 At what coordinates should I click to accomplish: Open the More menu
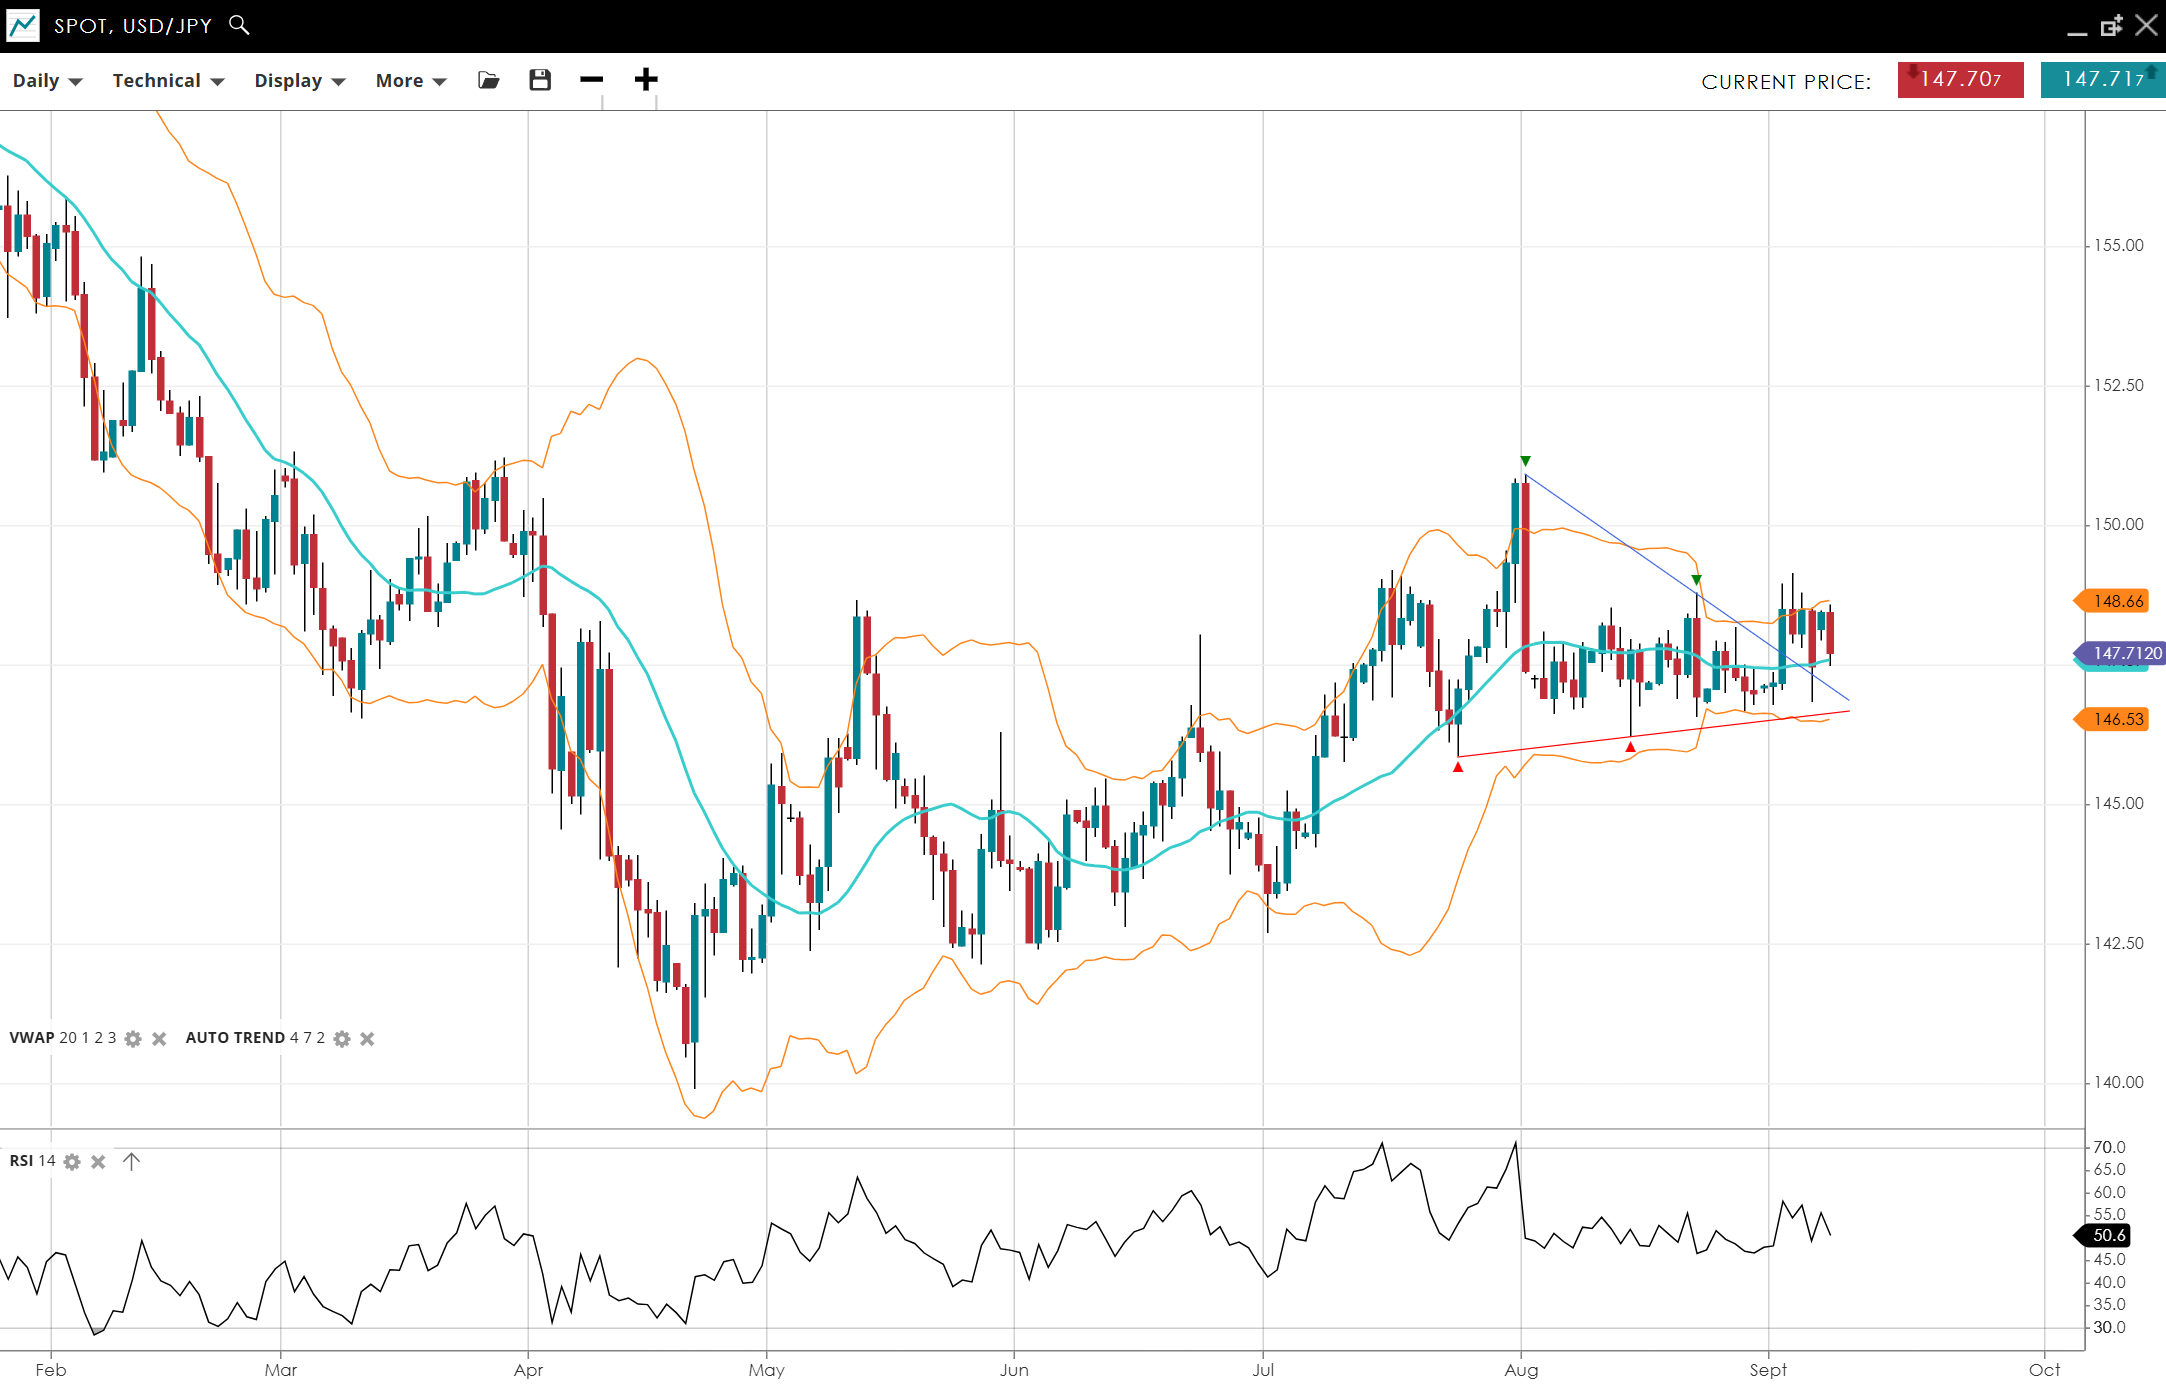(410, 81)
